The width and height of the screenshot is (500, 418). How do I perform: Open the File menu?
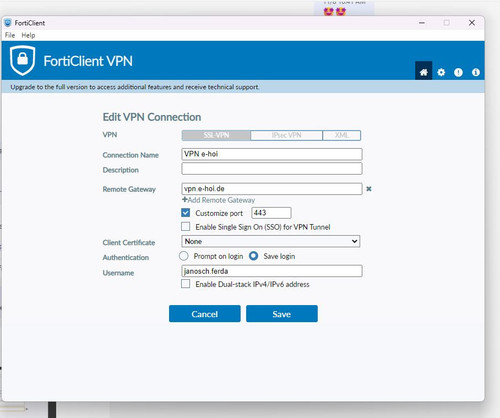[x=10, y=35]
